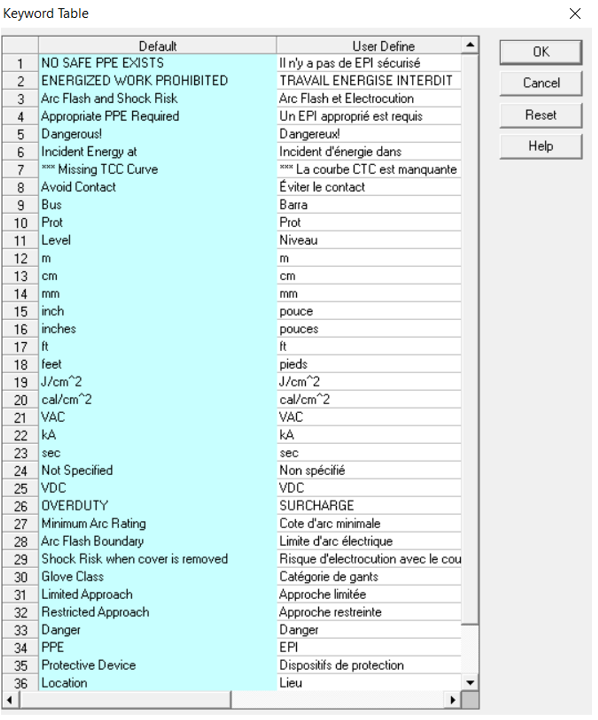Click the 'Not Specified' default cell
The height and width of the screenshot is (720, 598).
pos(158,470)
